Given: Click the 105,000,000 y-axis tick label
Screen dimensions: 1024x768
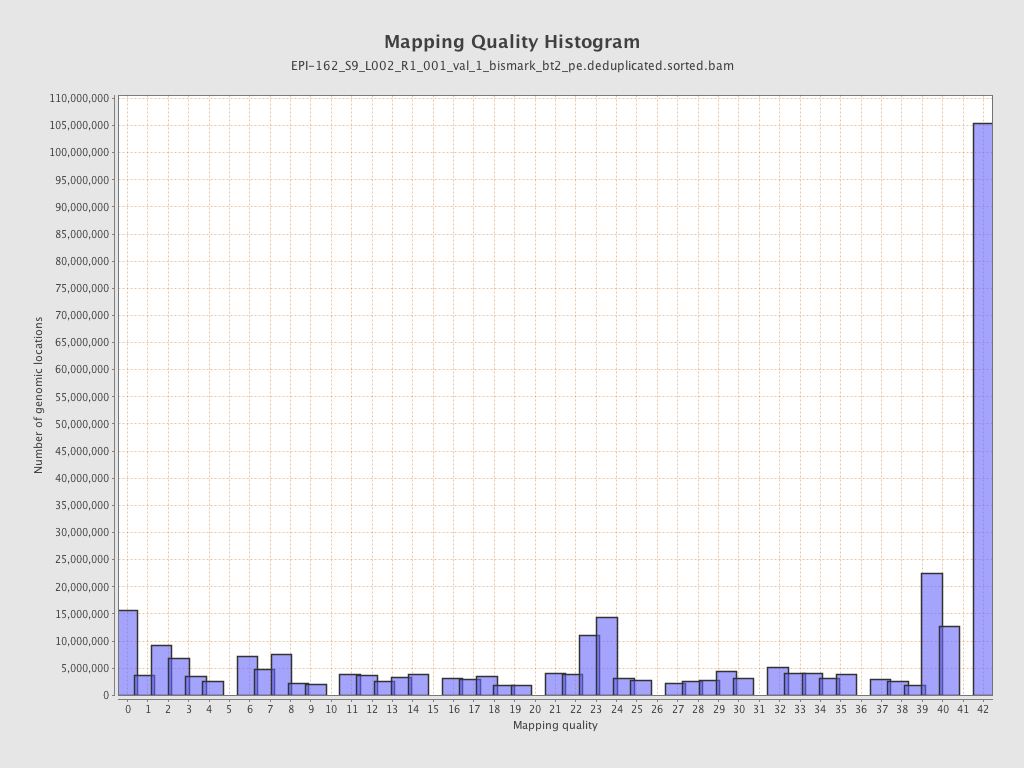Looking at the screenshot, I should click(x=79, y=125).
